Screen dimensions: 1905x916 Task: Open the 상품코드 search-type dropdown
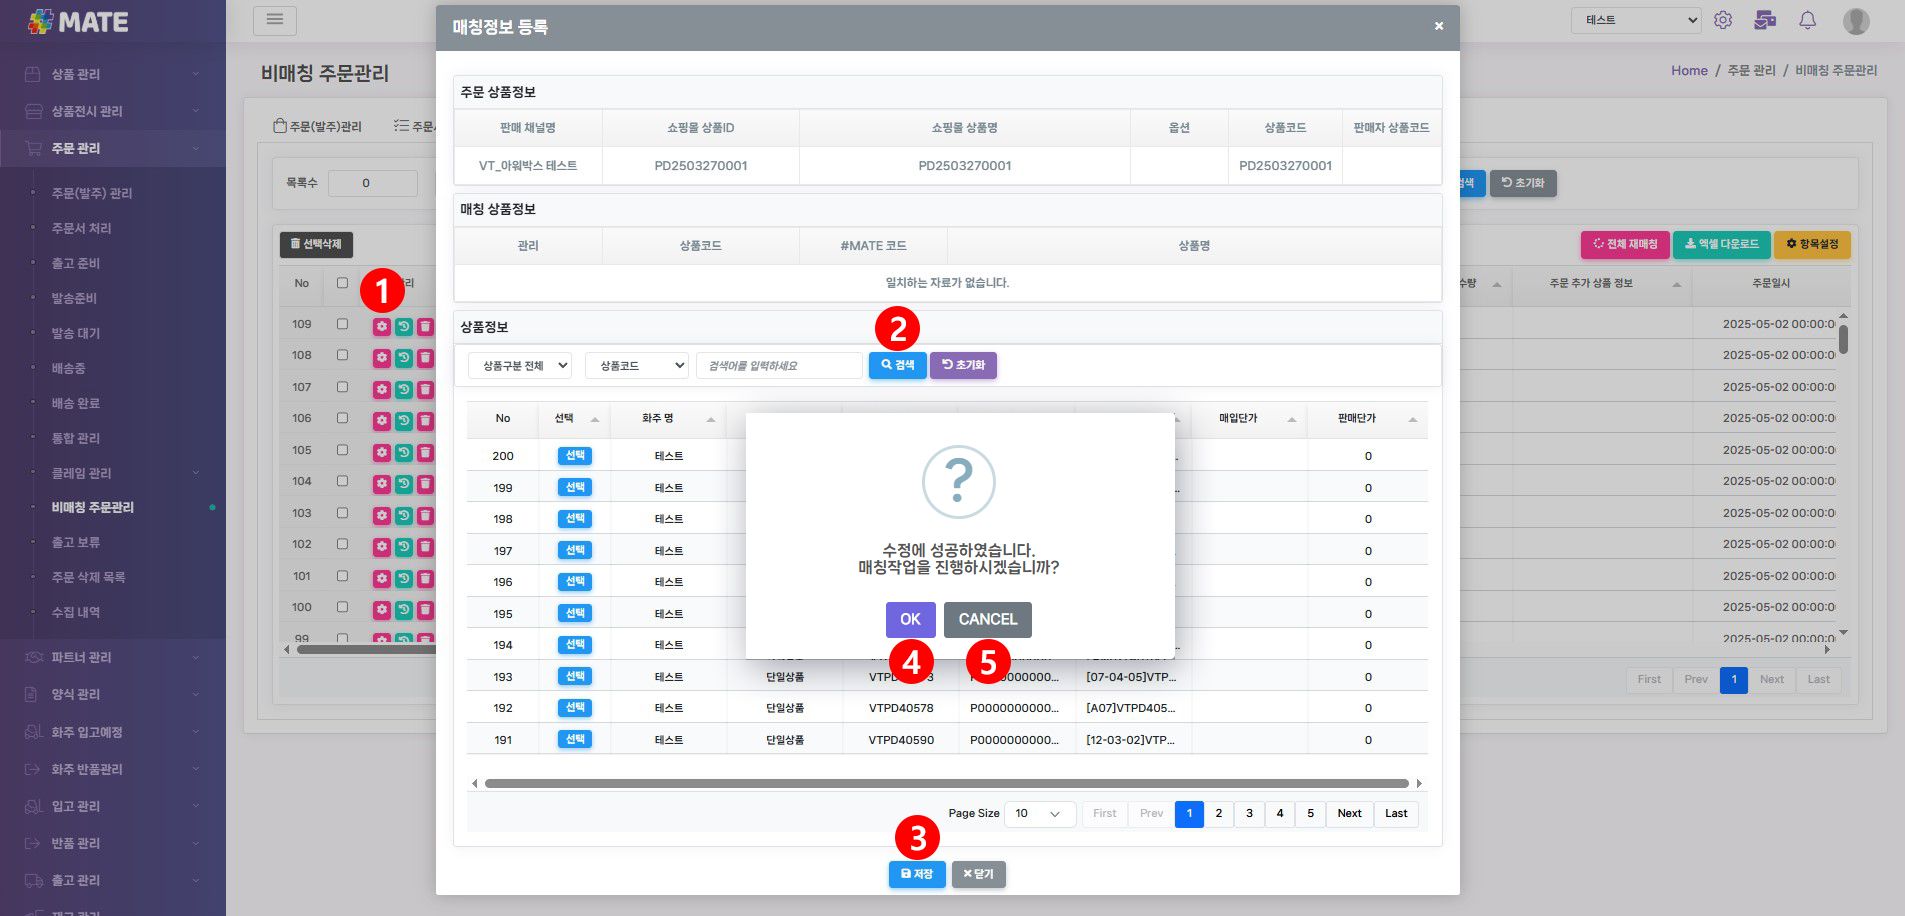(x=637, y=366)
